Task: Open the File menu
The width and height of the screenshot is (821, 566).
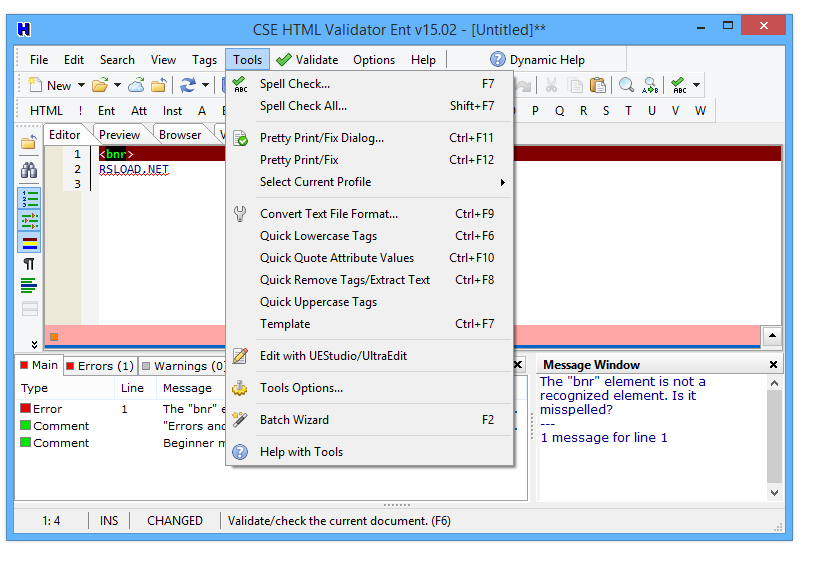Action: [x=39, y=60]
